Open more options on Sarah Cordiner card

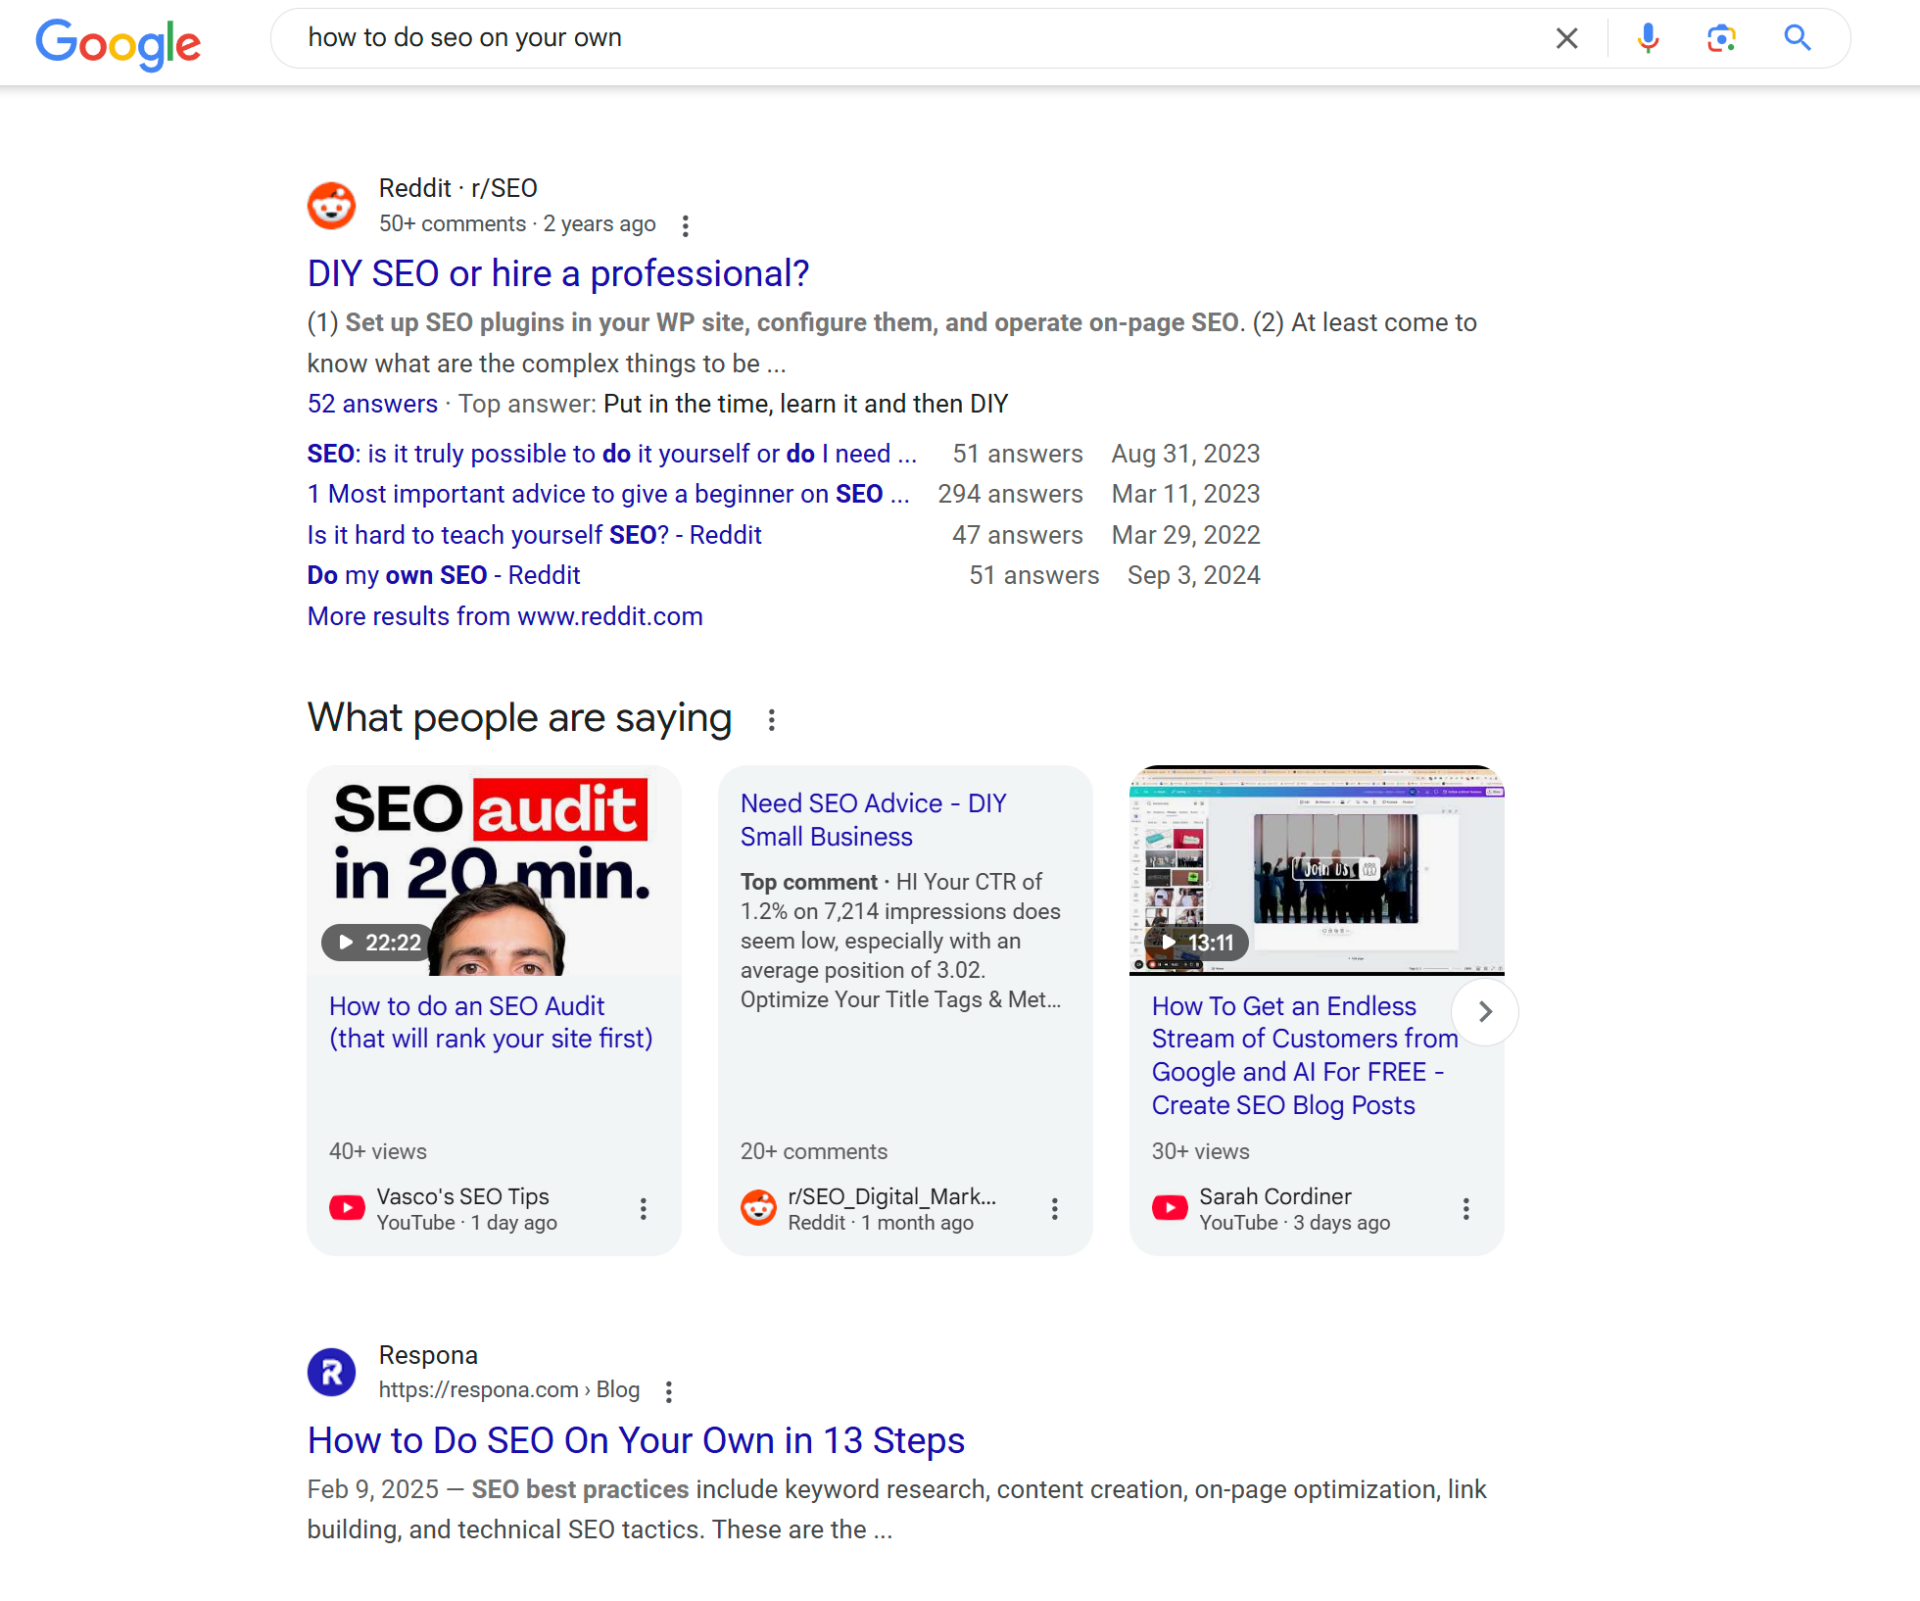(x=1466, y=1209)
